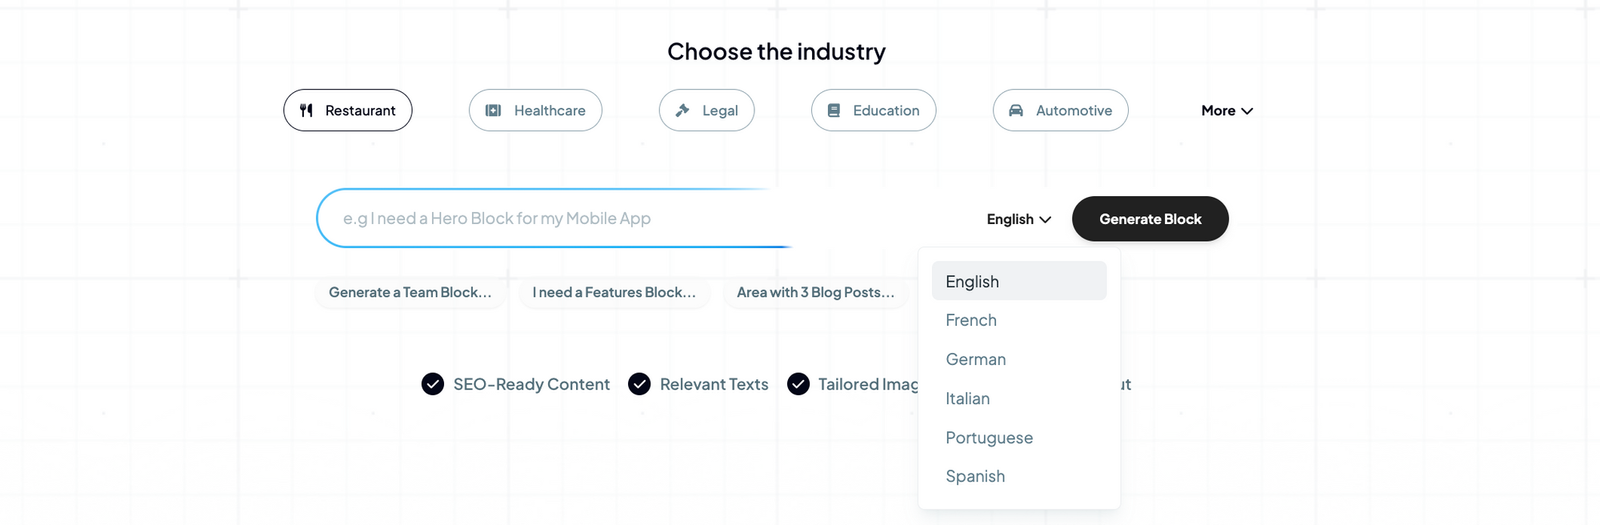
Task: Select French from the language list
Action: [971, 320]
